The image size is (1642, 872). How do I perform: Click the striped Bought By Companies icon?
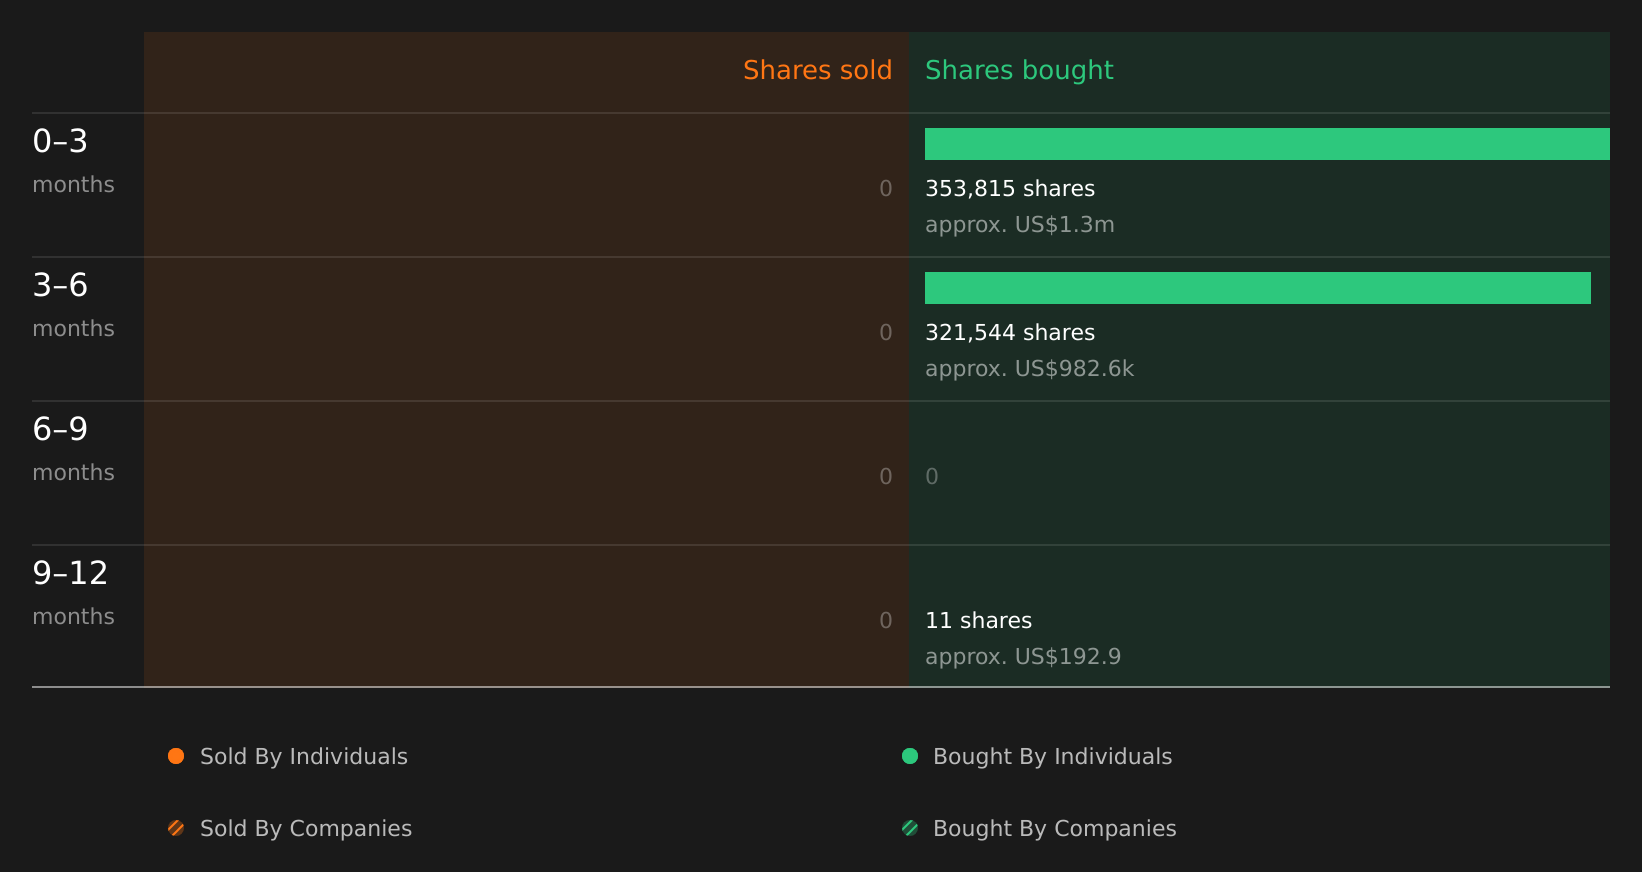pos(910,828)
